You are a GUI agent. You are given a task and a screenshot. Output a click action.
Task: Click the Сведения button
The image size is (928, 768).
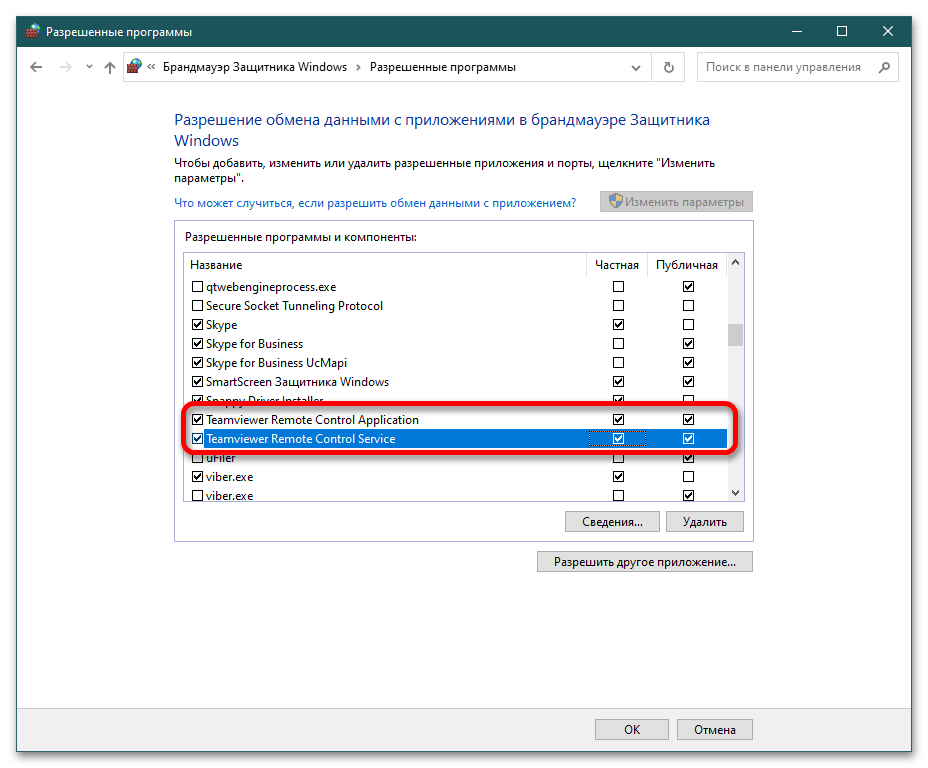coord(612,522)
